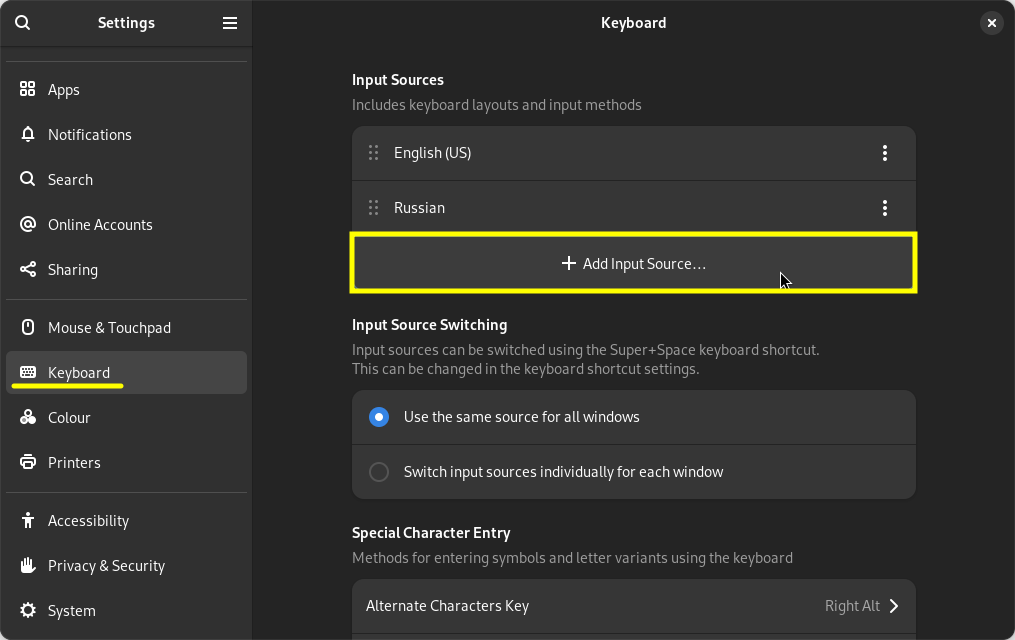Open options menu for Russian input source
Viewport: 1015px width, 640px height.
[x=884, y=208]
